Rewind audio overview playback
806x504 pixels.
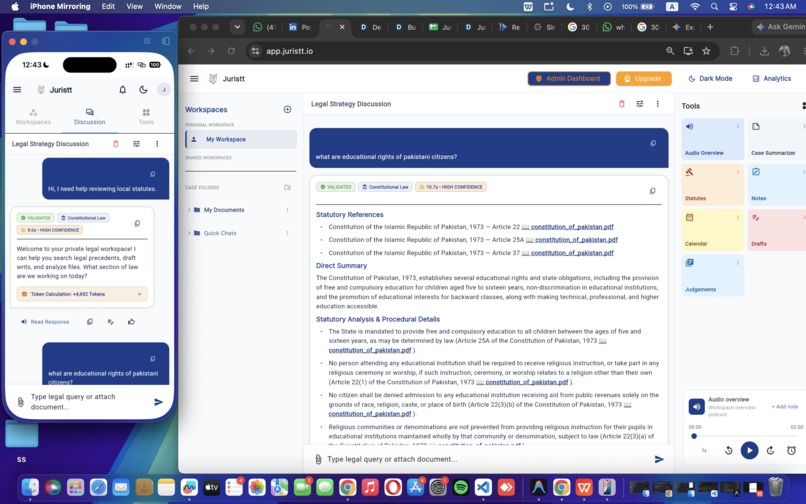point(728,451)
